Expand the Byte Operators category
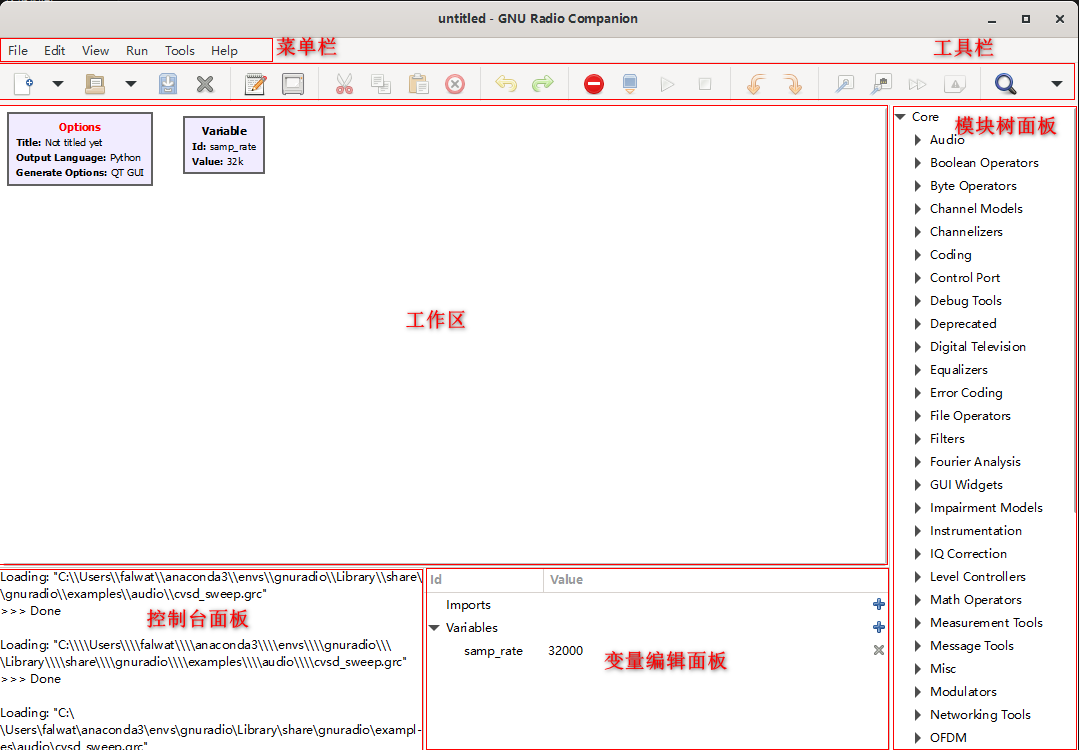 917,186
